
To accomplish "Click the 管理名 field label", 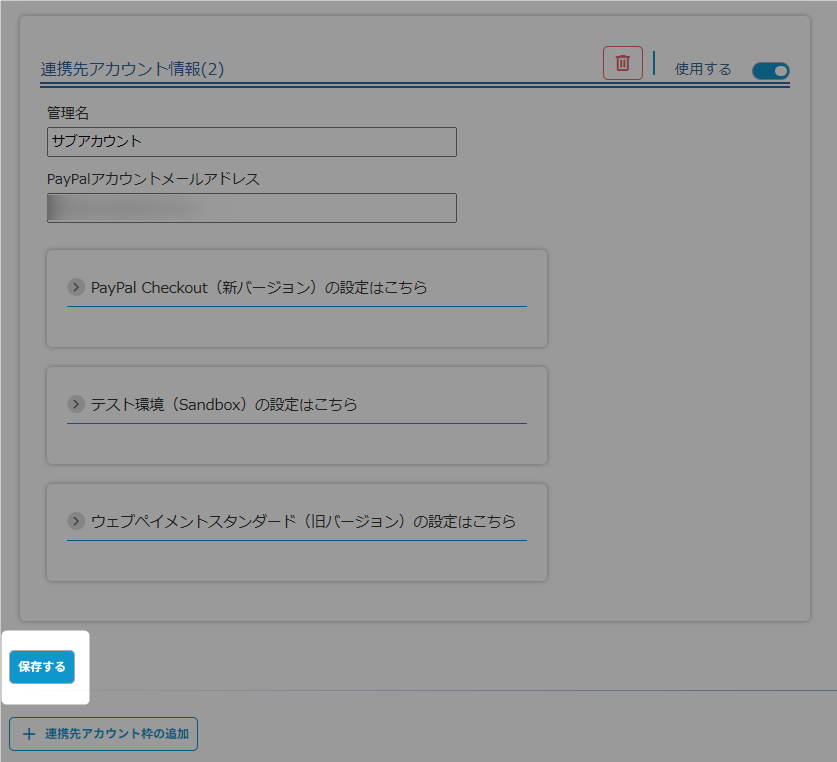I will 68,113.
